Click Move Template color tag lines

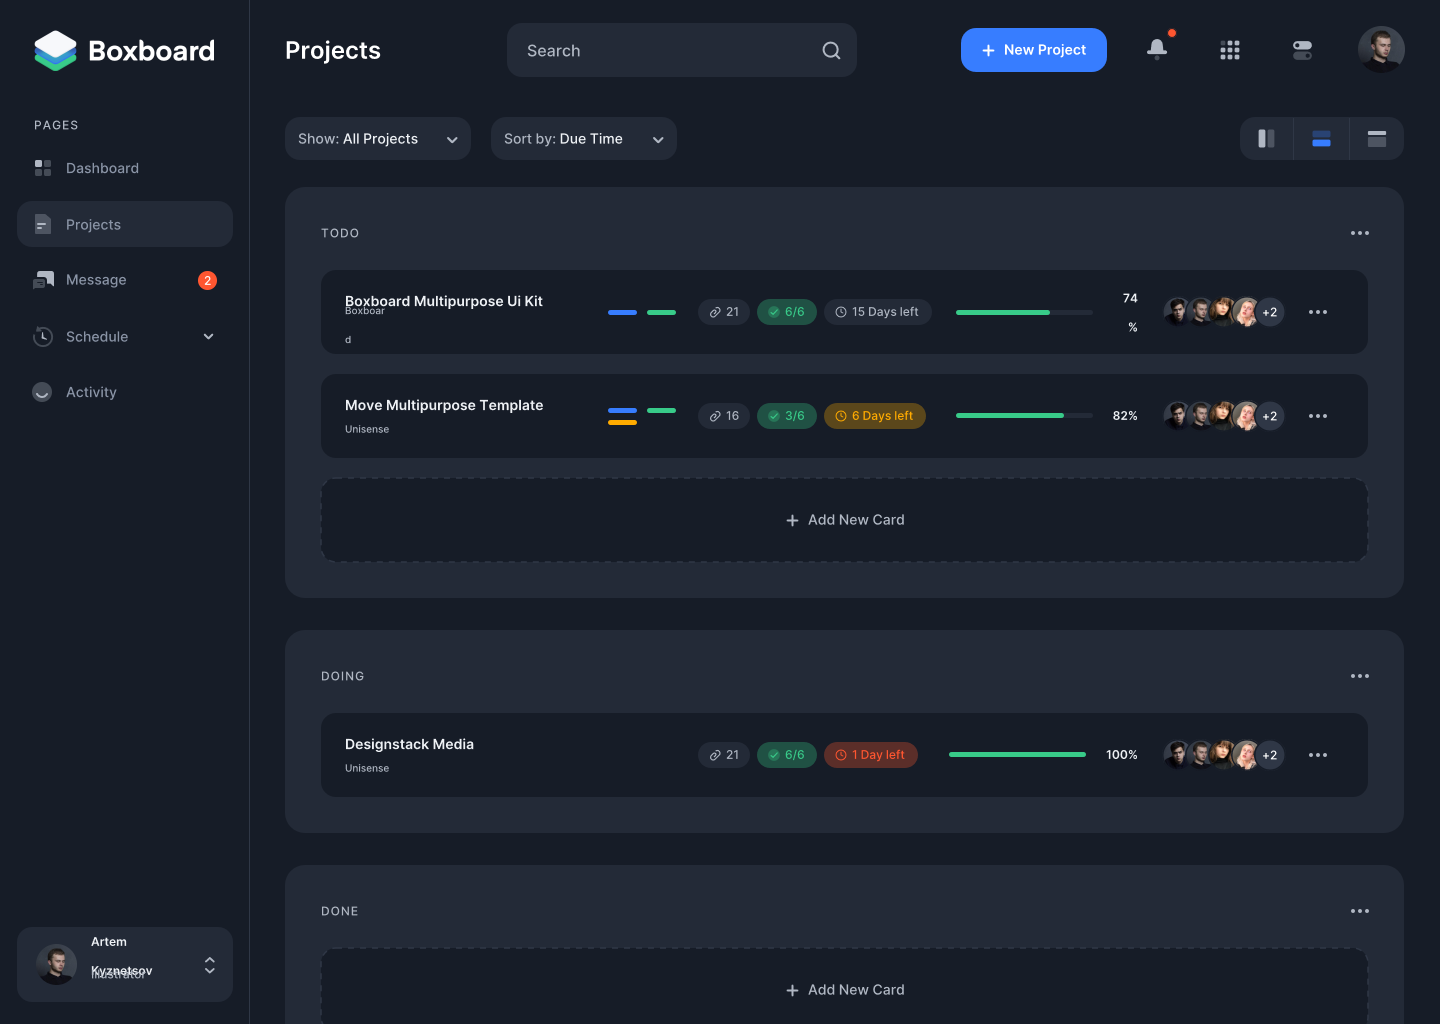pos(642,416)
